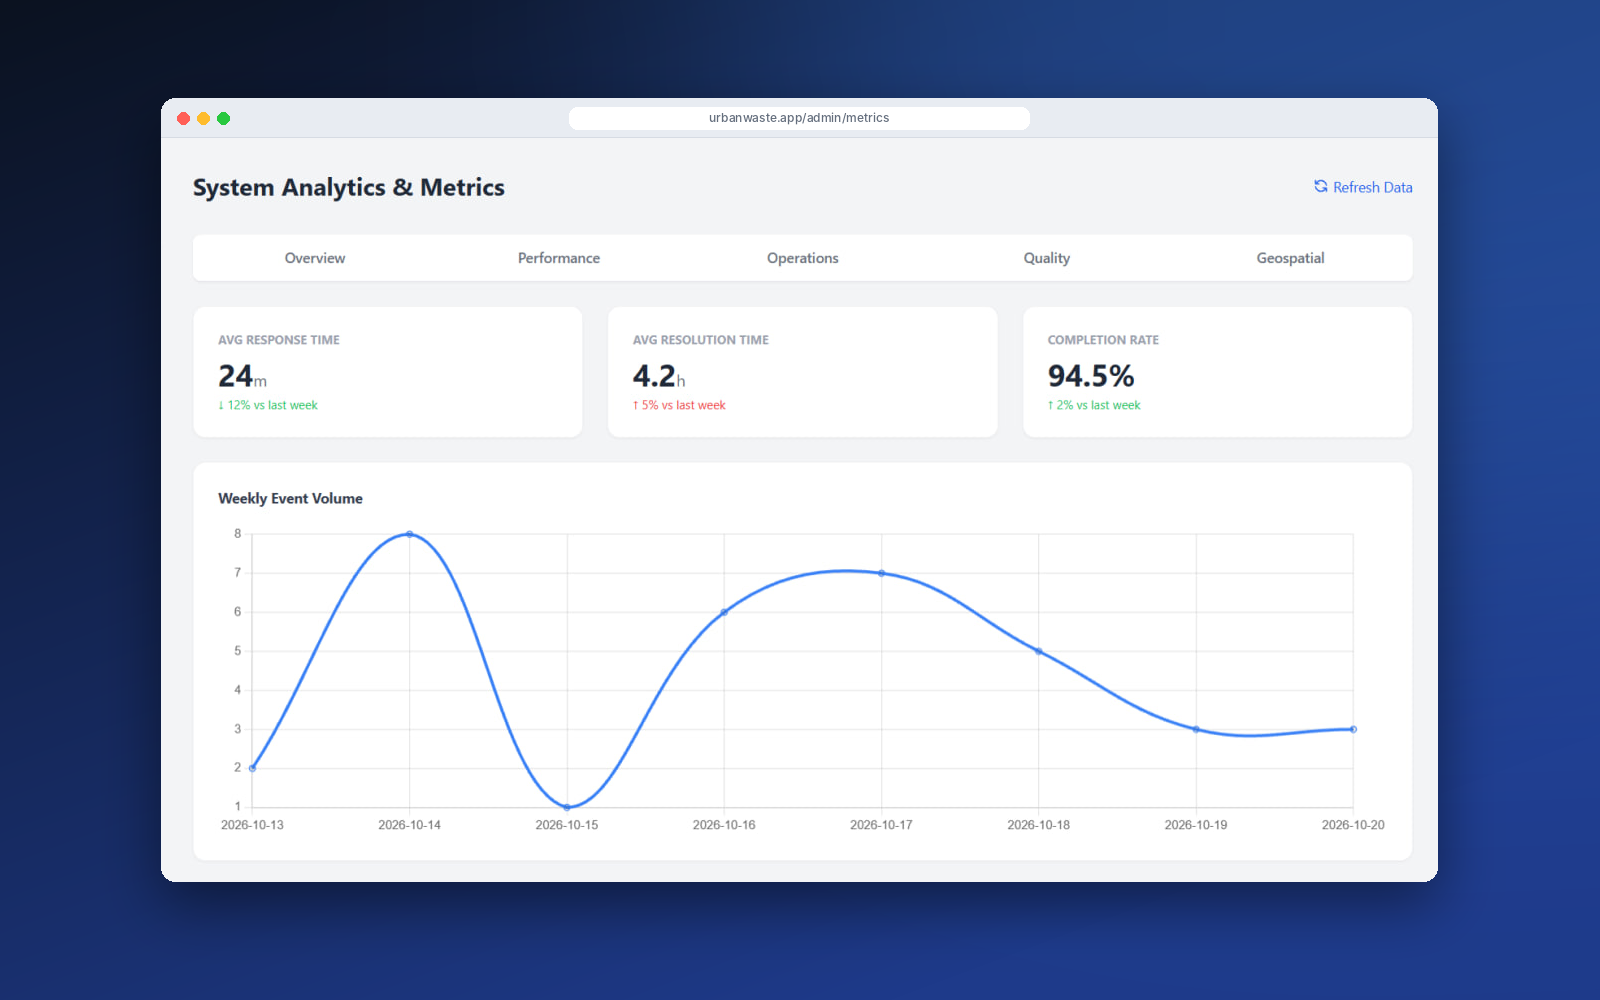Switch to the Overview tab
The height and width of the screenshot is (1000, 1600).
coord(315,258)
